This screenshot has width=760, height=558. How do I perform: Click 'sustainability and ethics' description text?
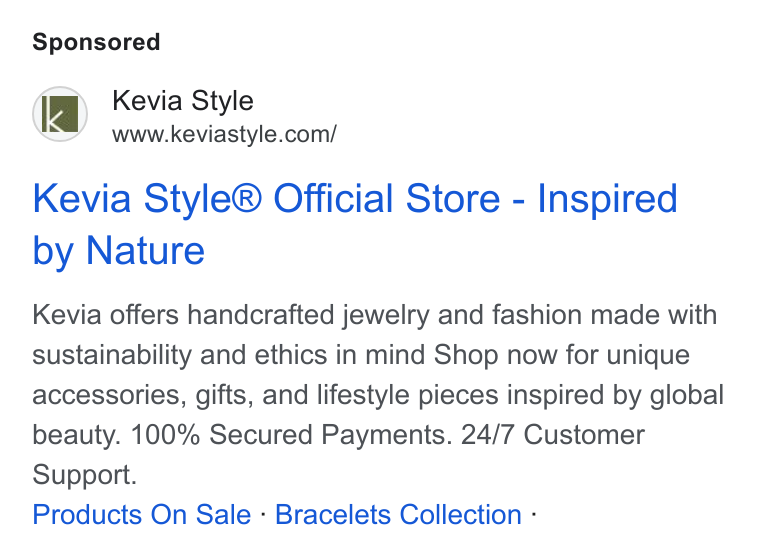[x=180, y=355]
